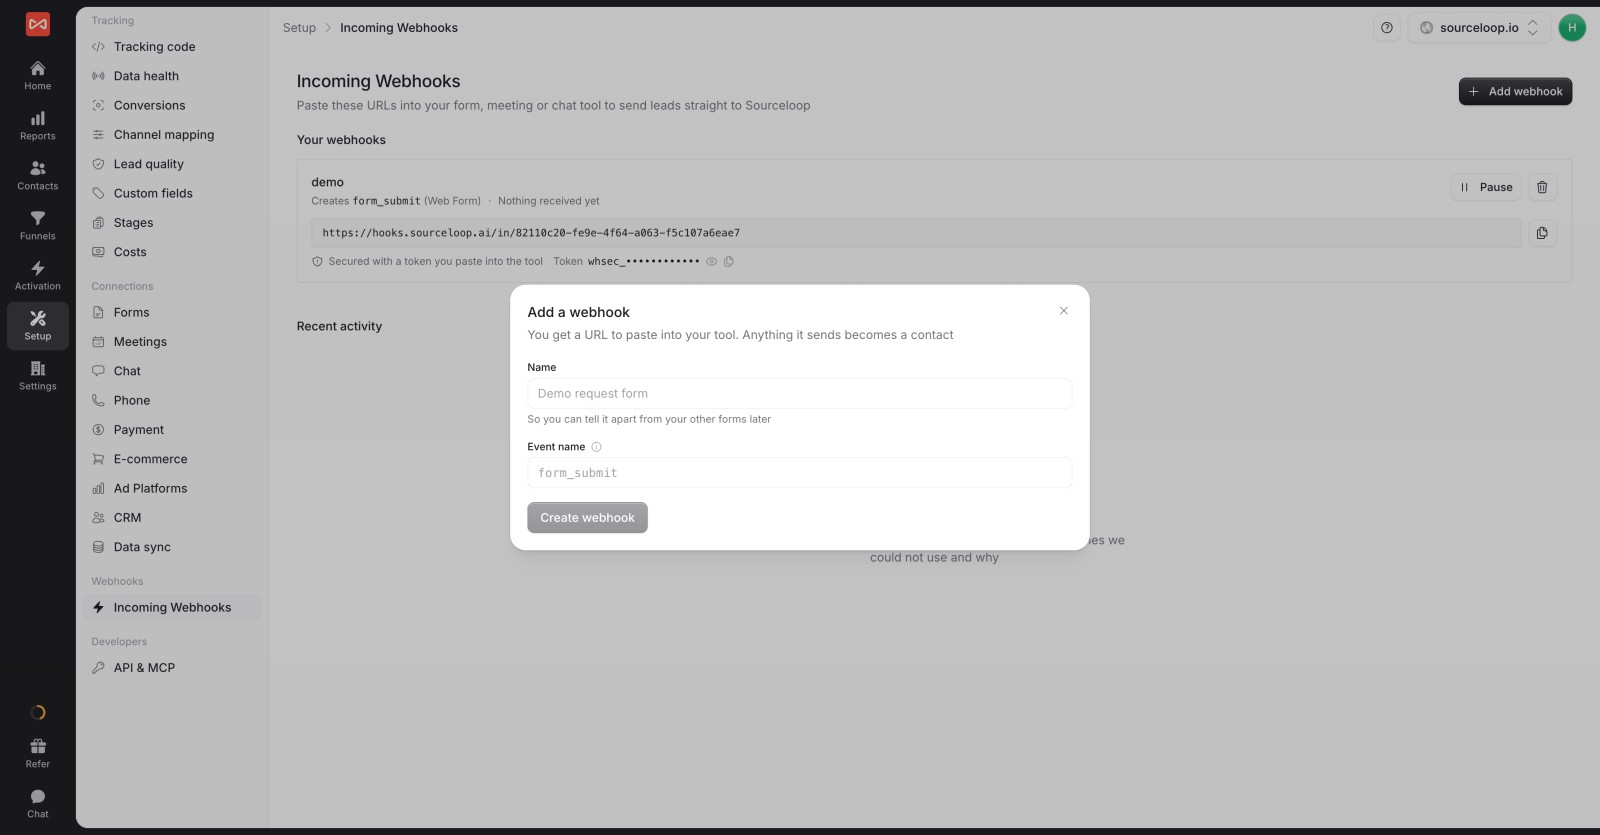Open Ad Platforms
Viewport: 1600px width, 835px height.
pos(172,488)
